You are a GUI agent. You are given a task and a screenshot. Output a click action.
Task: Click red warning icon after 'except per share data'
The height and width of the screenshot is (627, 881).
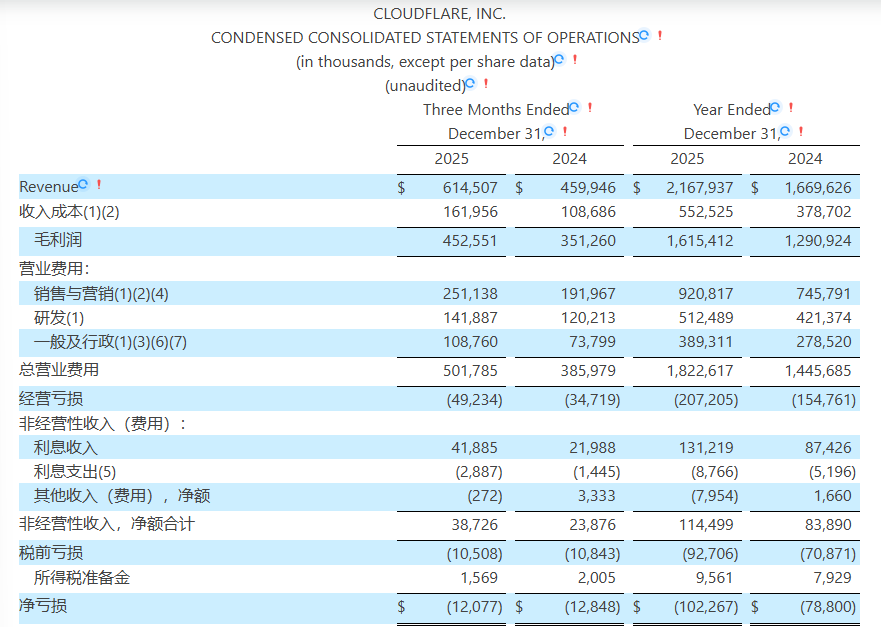574,60
